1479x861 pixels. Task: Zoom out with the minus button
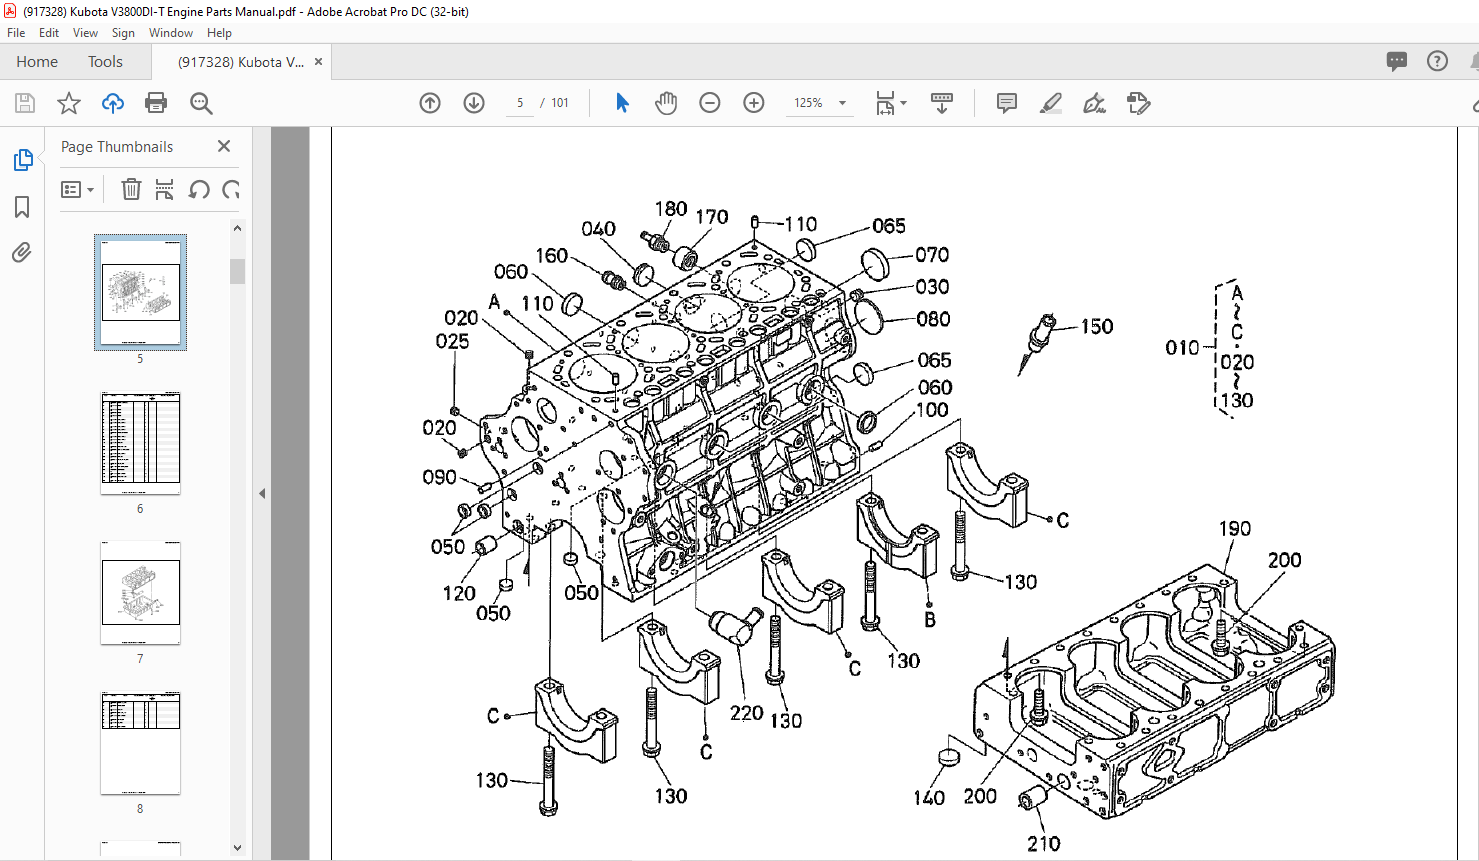[710, 103]
